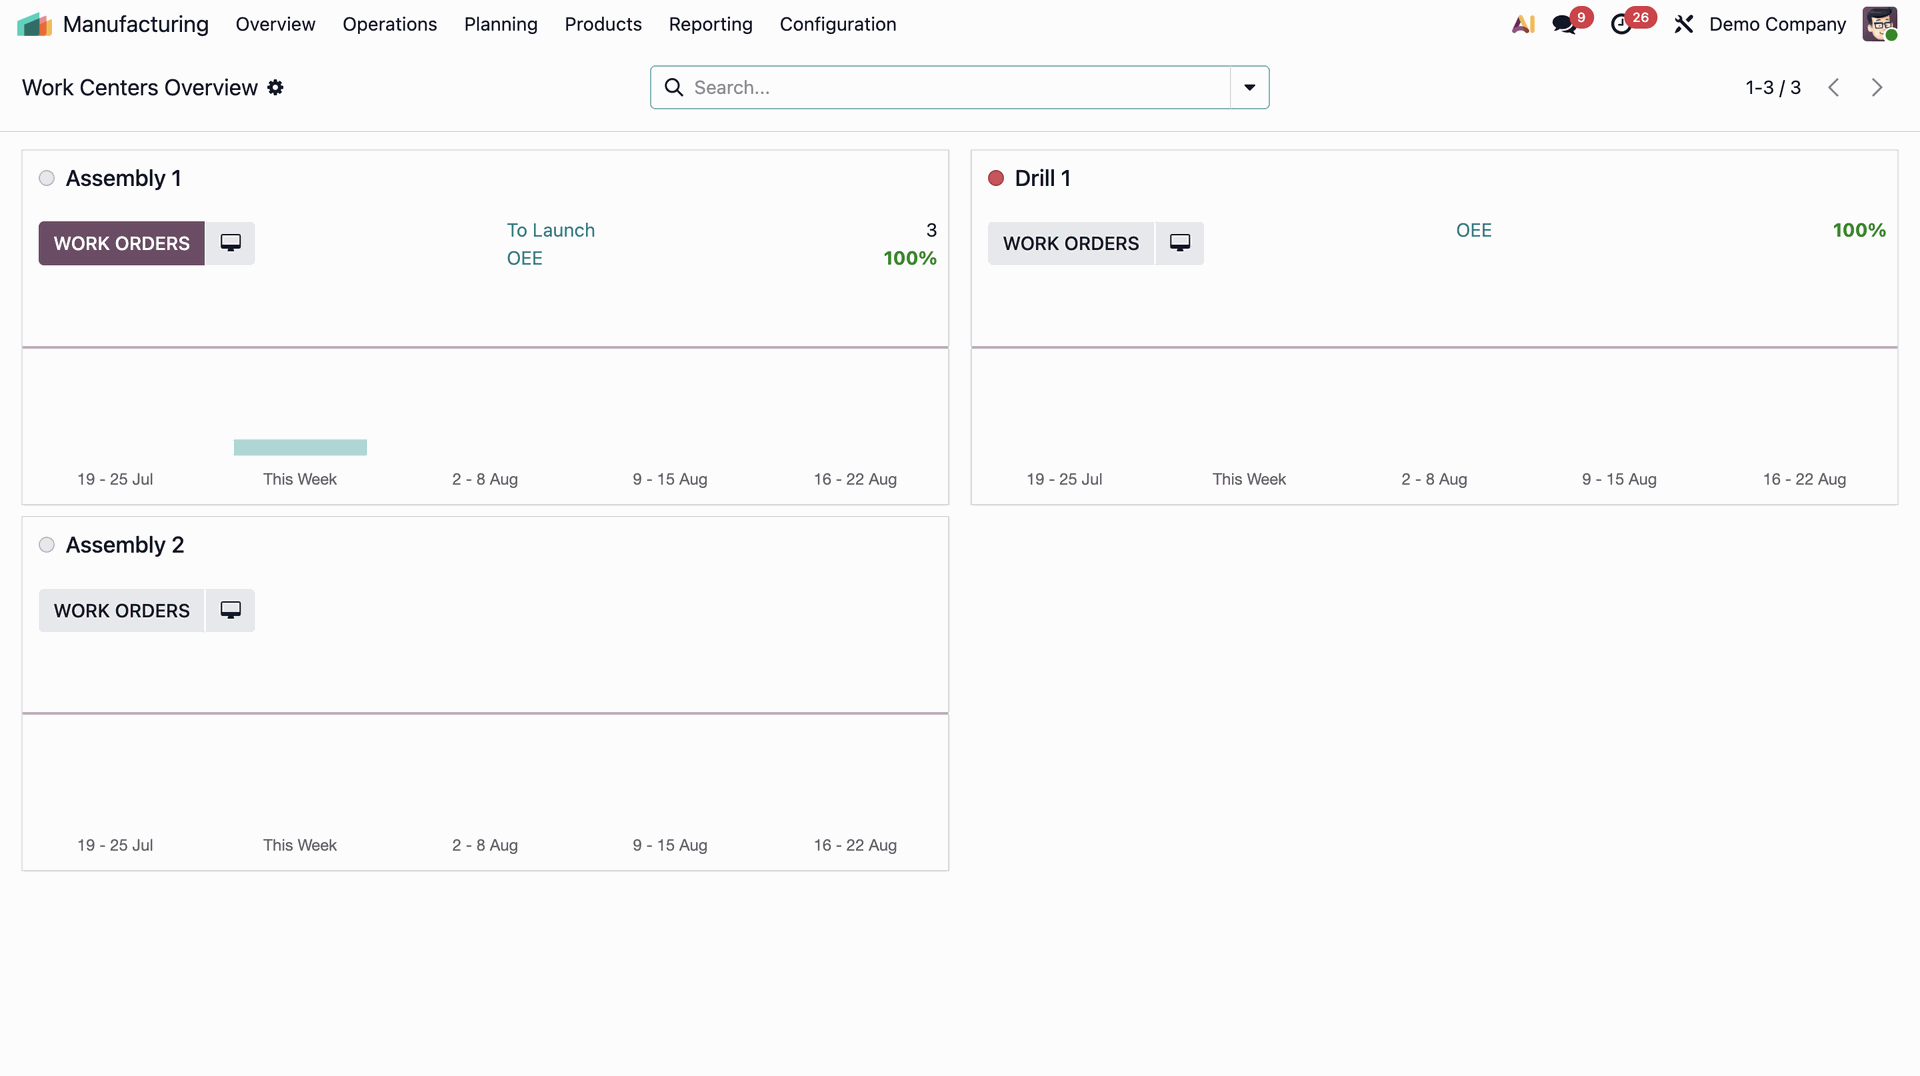This screenshot has height=1076, width=1920.
Task: Open activities clock icon with 26 badge
Action: tap(1622, 24)
